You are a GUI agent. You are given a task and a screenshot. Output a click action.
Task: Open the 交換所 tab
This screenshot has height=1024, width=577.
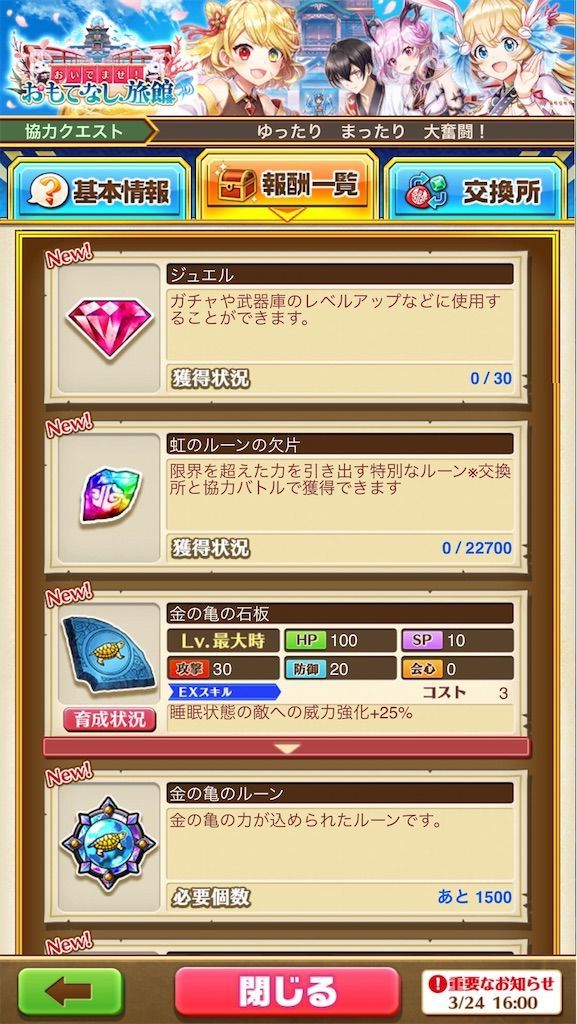pyautogui.click(x=475, y=191)
